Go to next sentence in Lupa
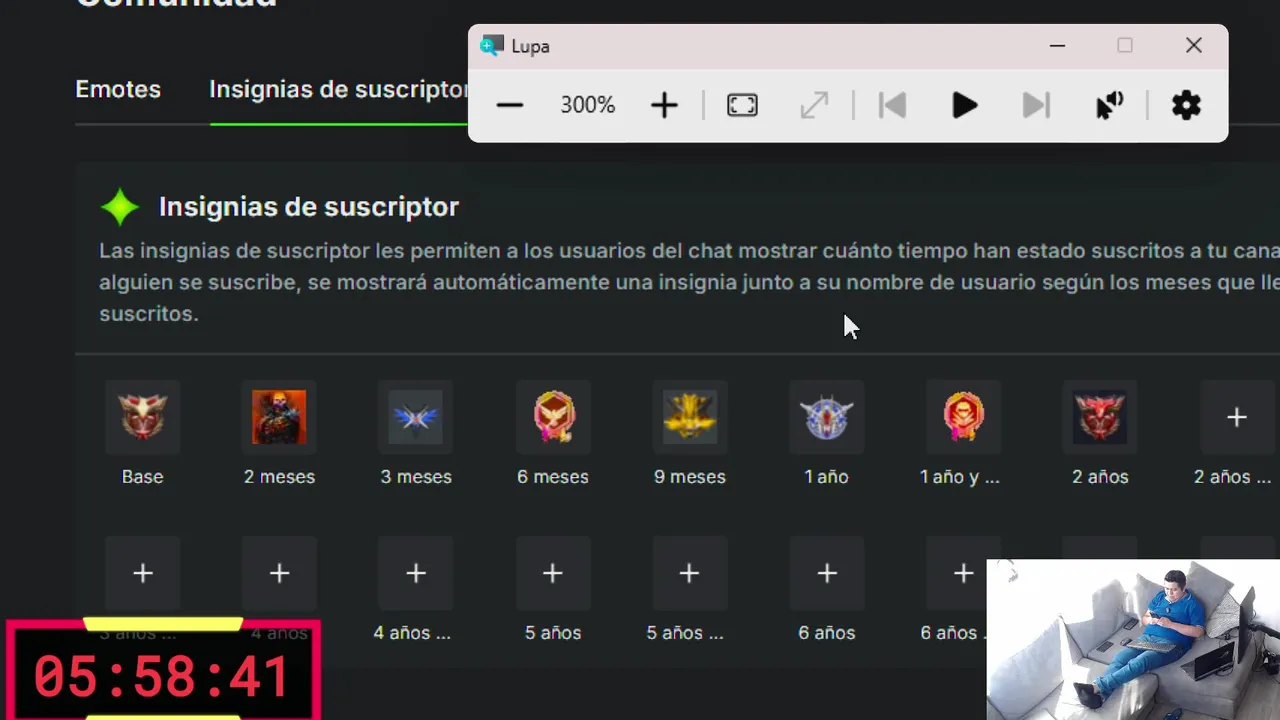 (x=1036, y=105)
